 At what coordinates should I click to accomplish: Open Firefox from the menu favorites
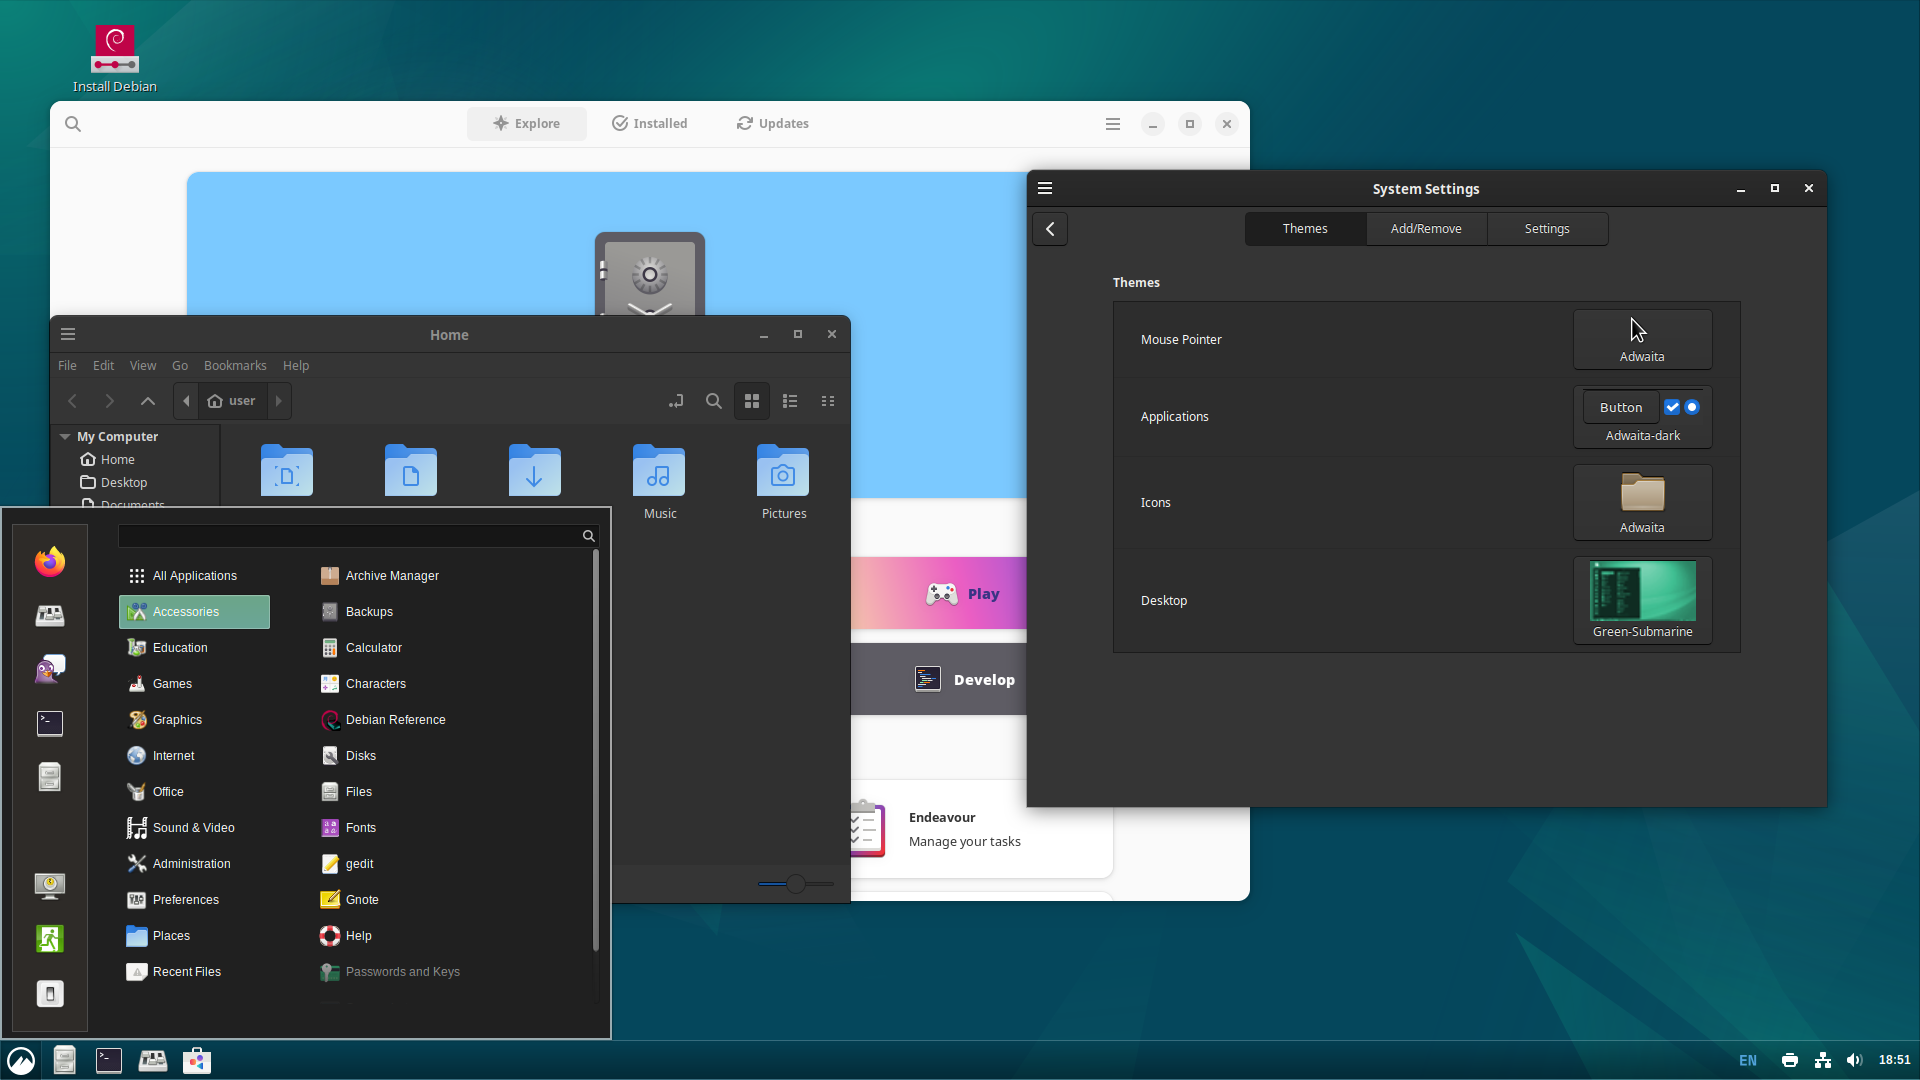click(50, 562)
